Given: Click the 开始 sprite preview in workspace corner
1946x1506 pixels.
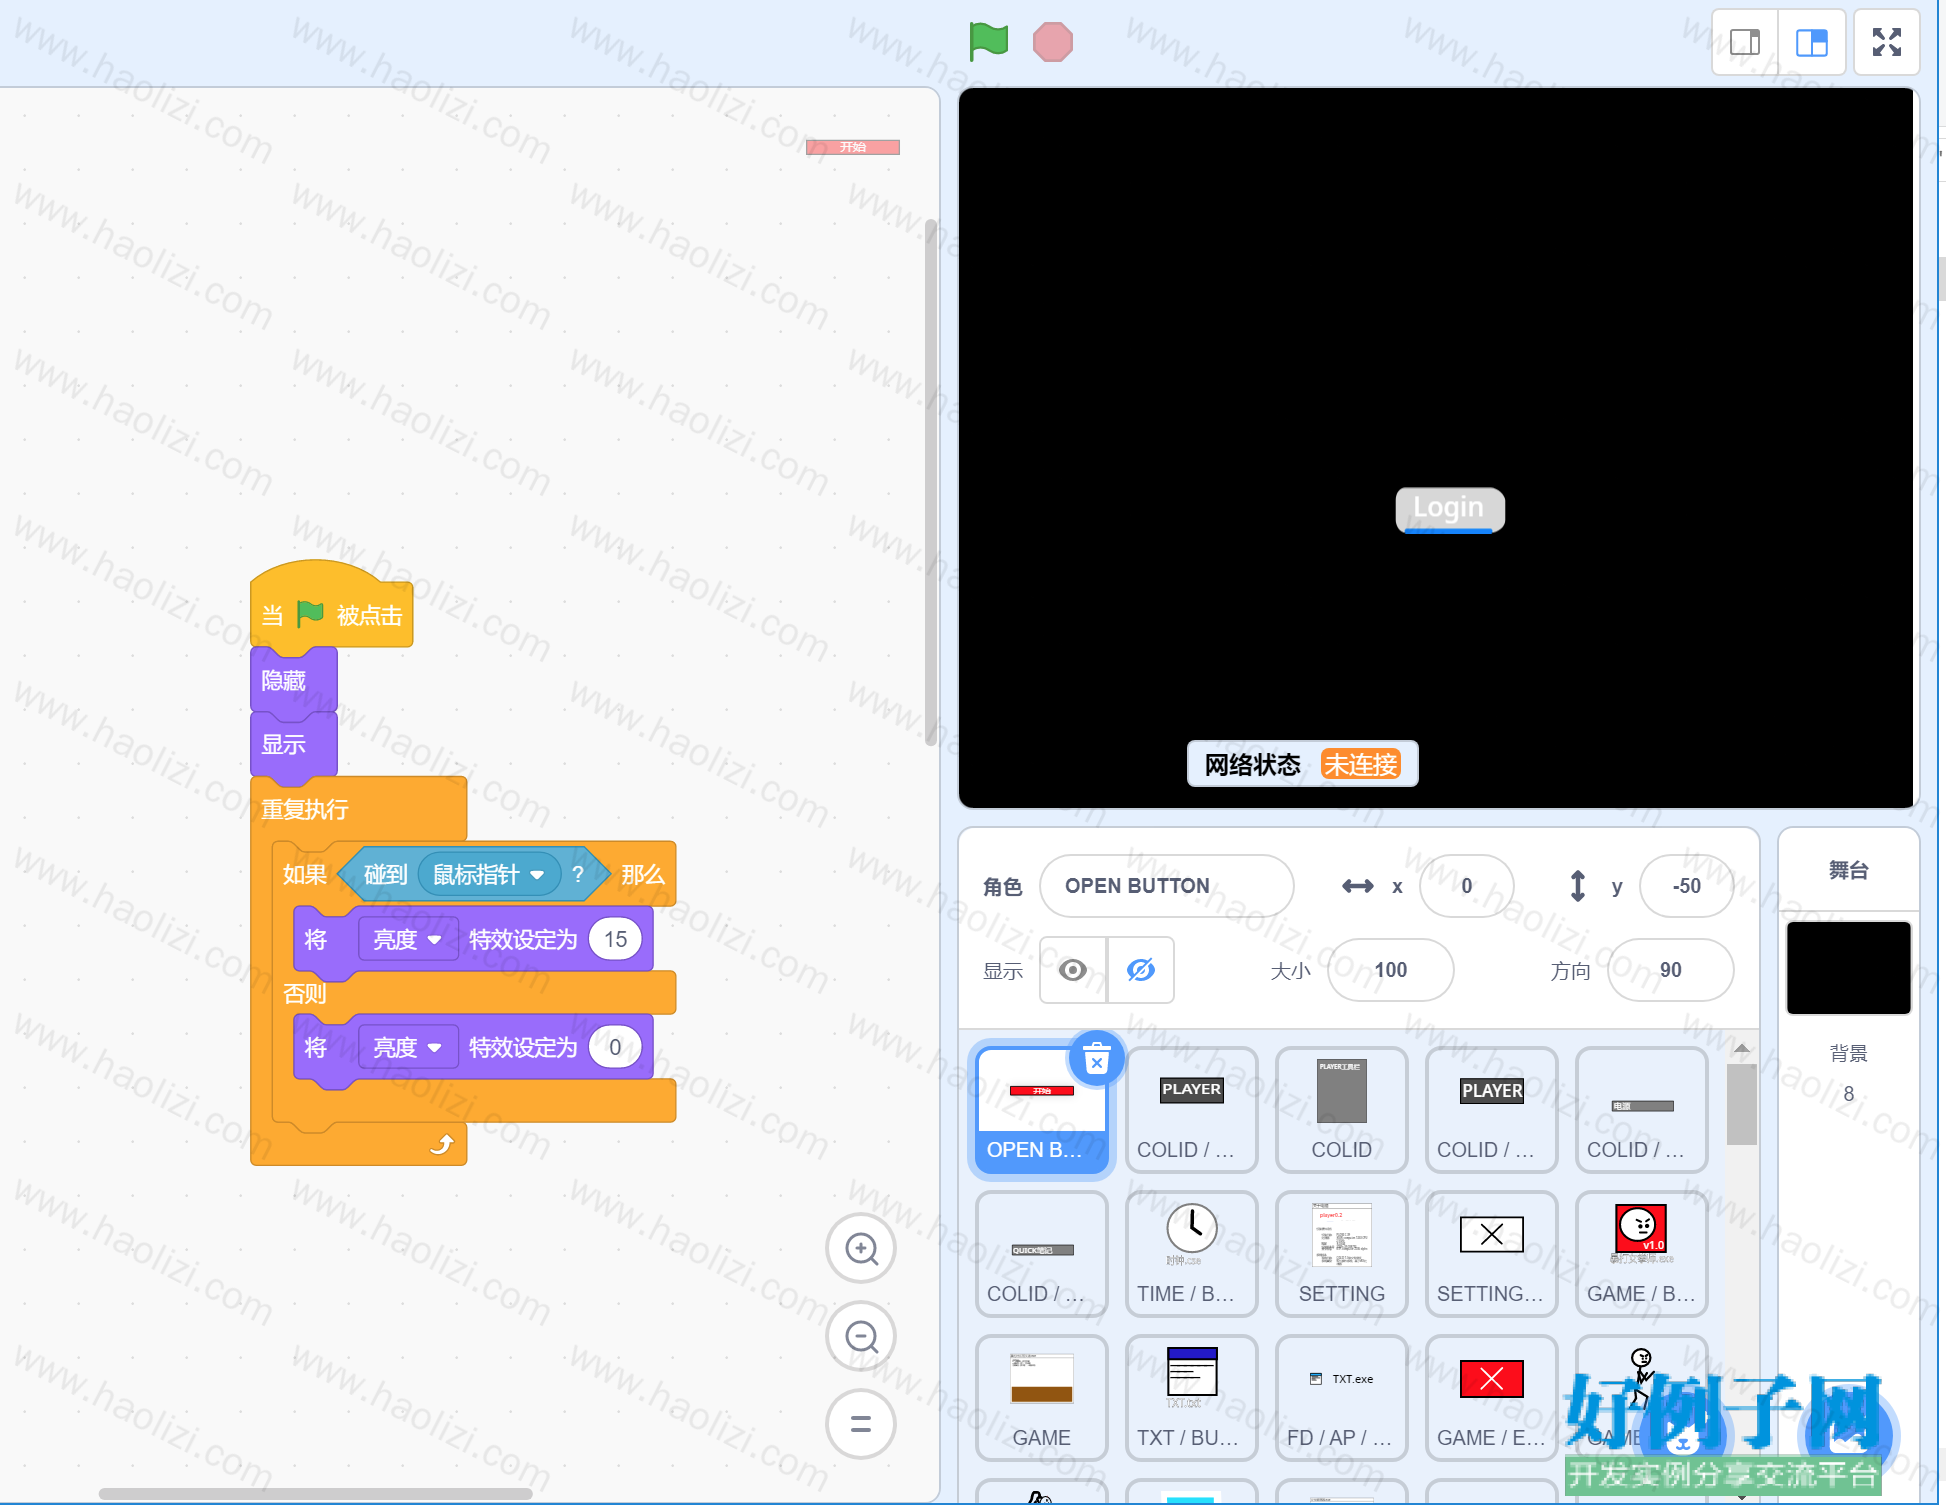Looking at the screenshot, I should point(853,147).
